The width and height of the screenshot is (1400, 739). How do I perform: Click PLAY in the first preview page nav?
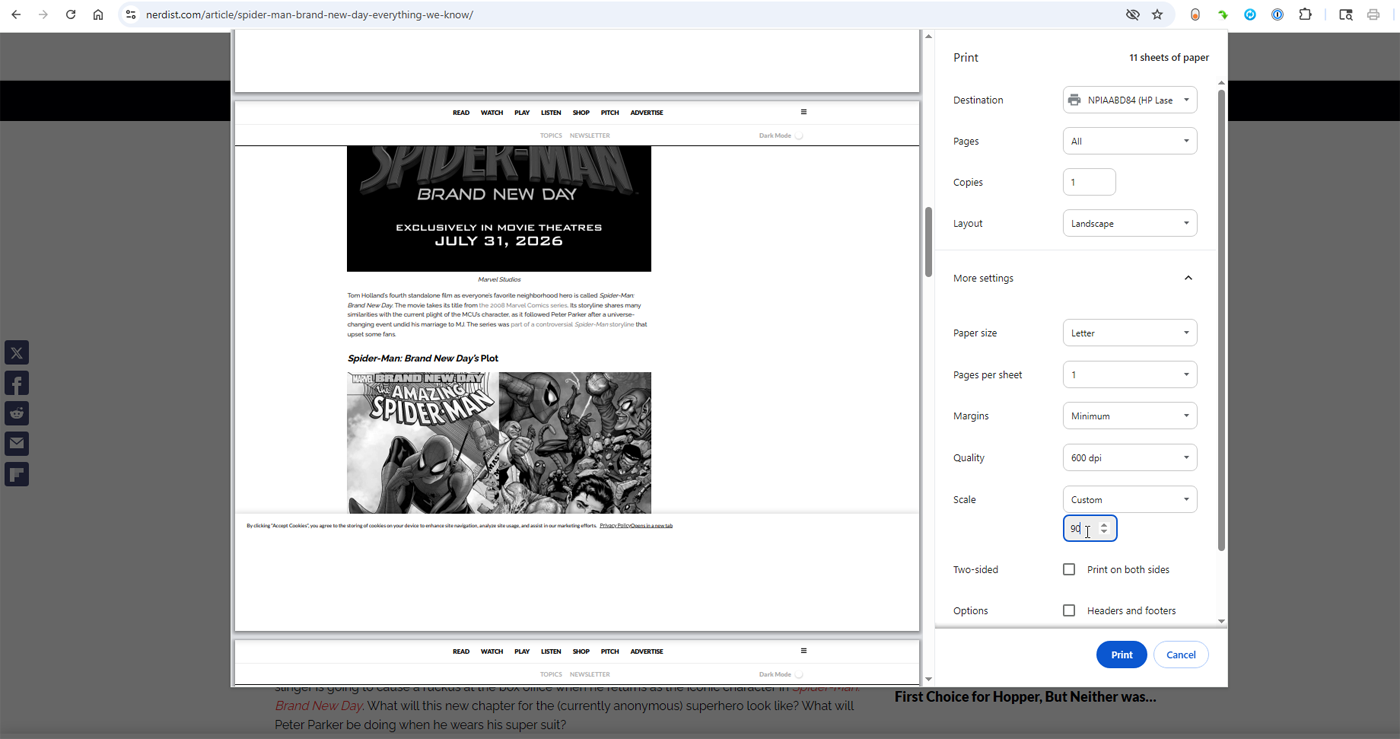point(522,113)
